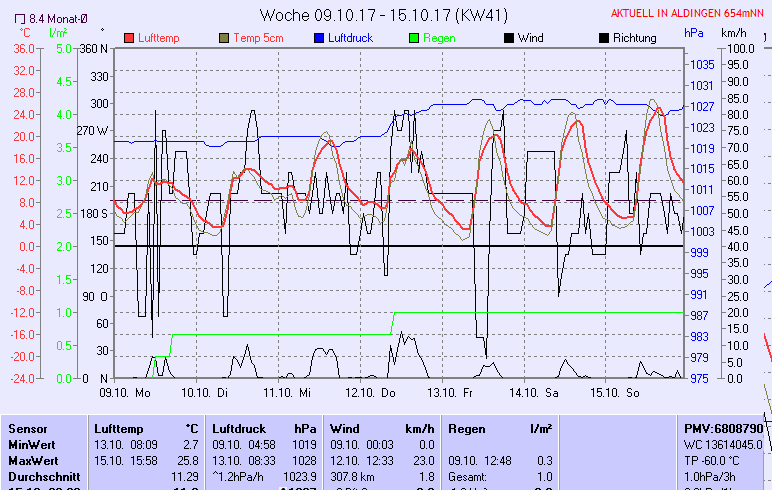Click the red Lufttemp legend swatch
772x490 pixels.
tap(129, 38)
